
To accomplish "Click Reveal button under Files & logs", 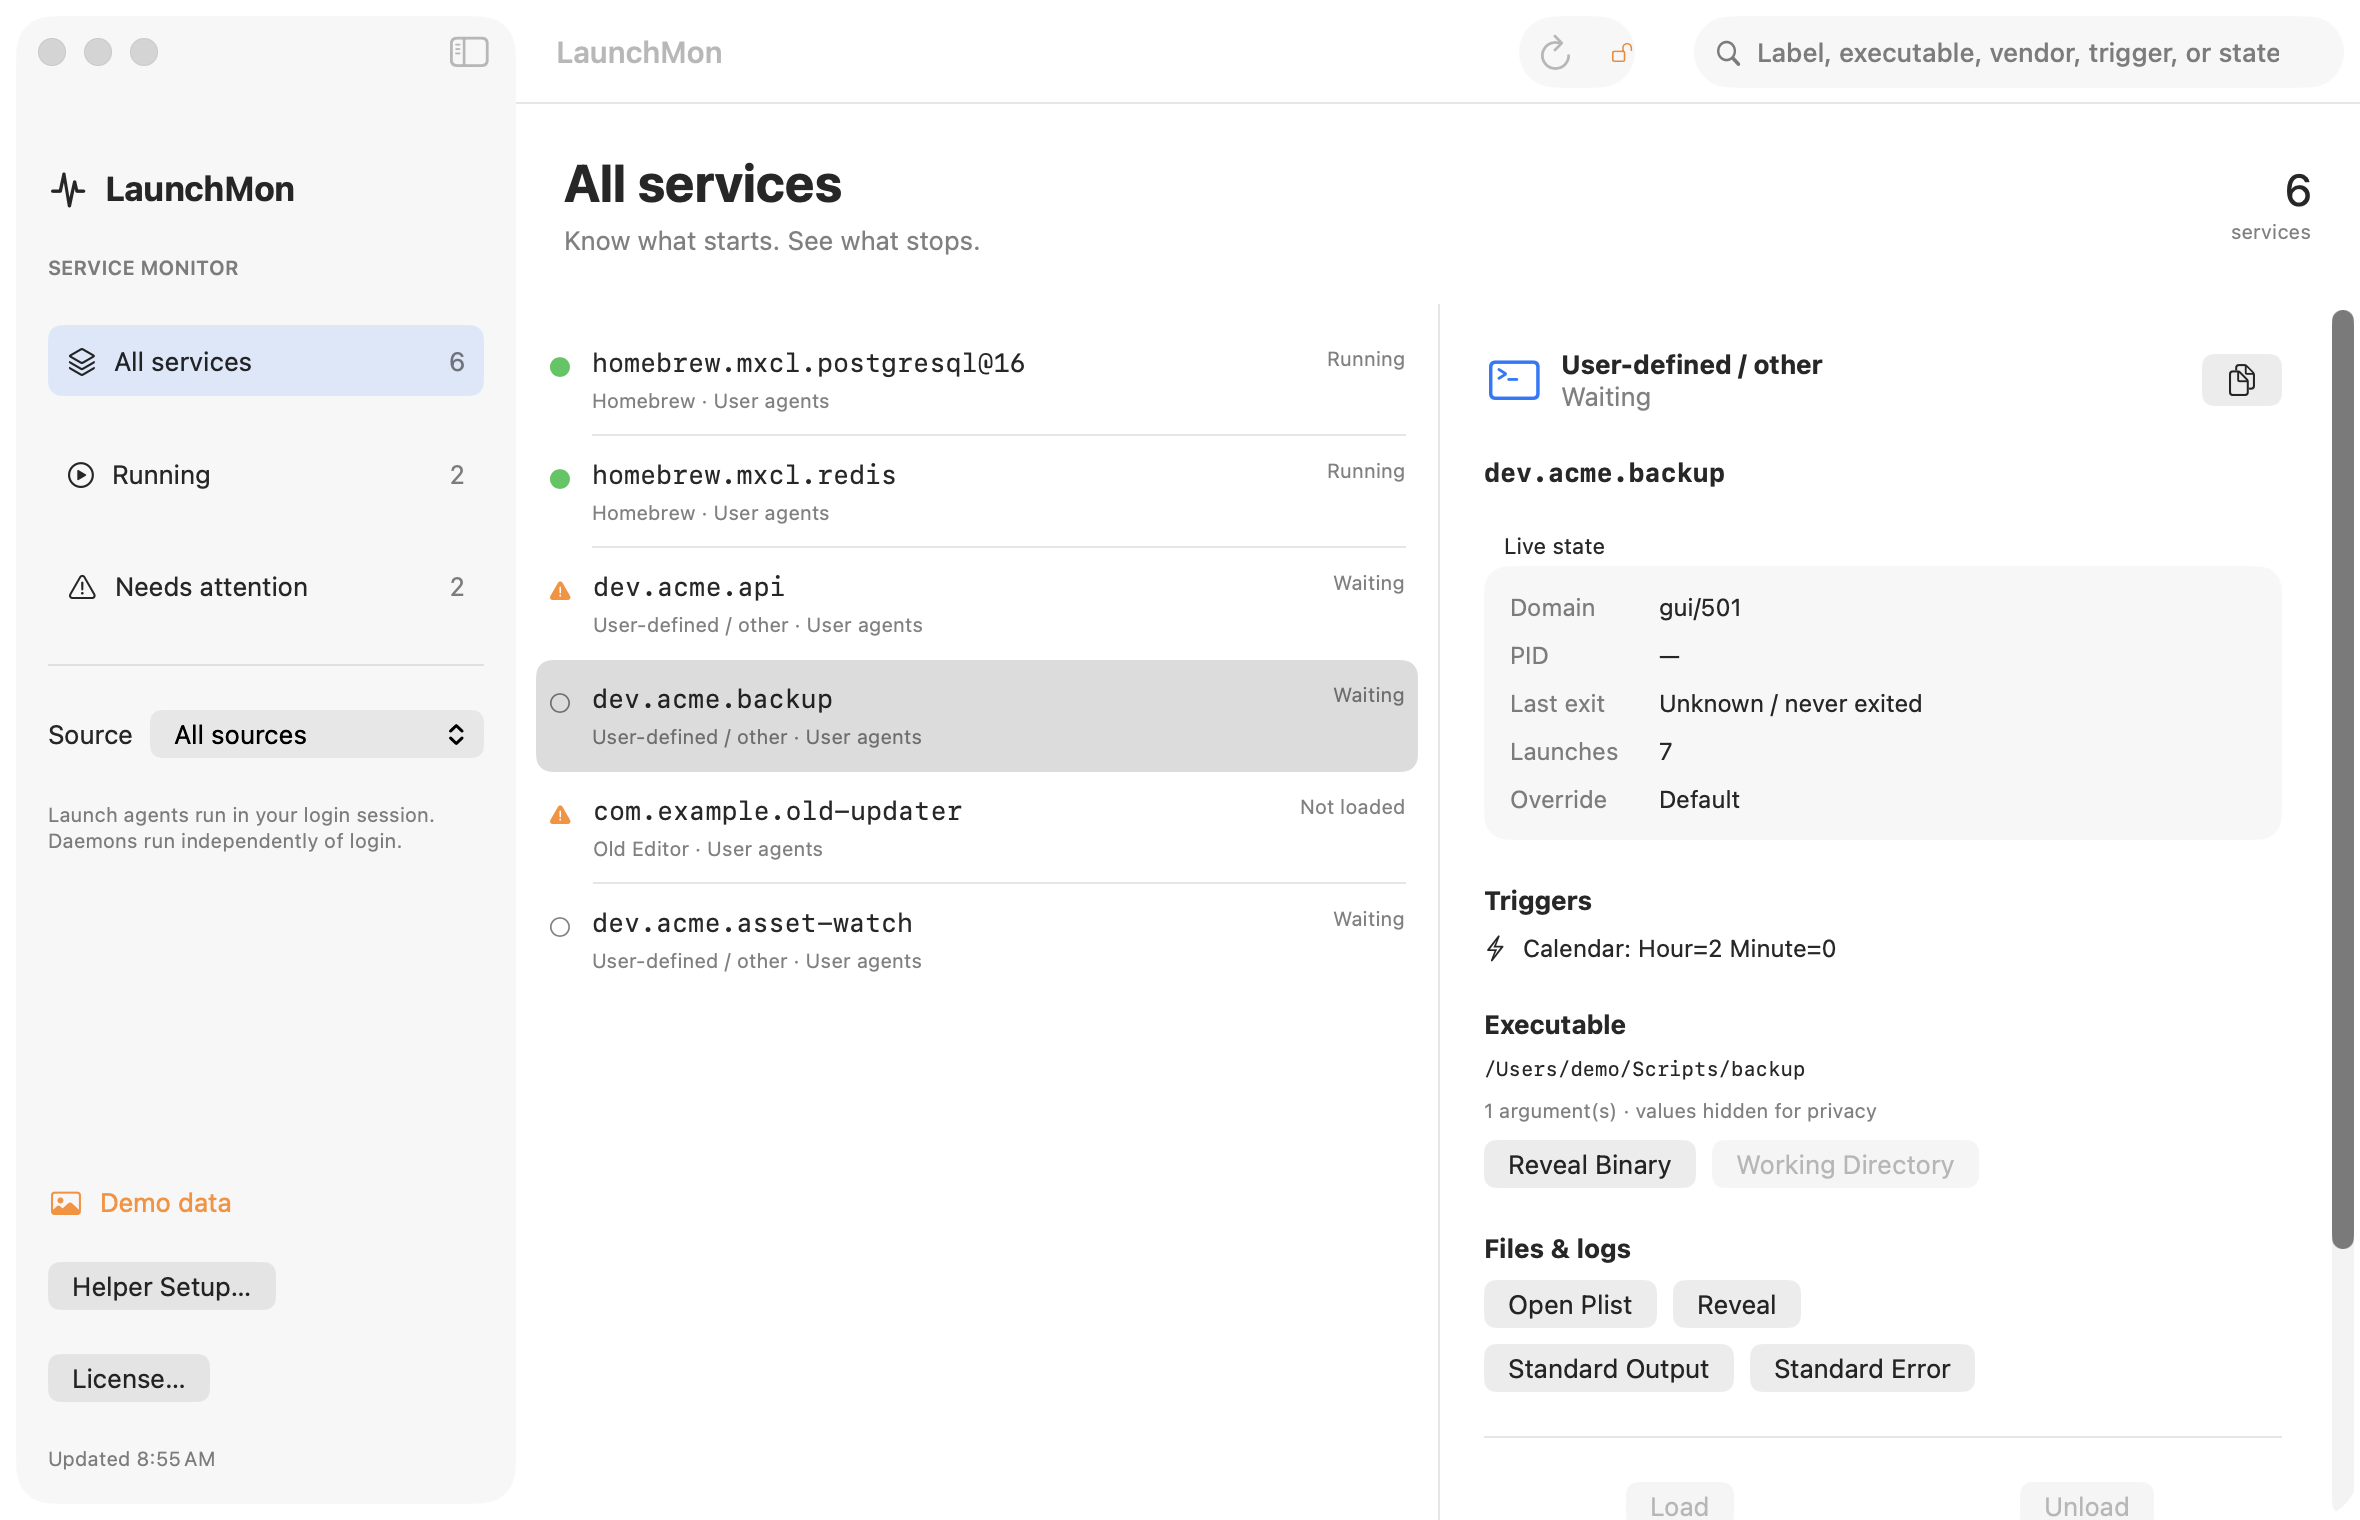I will click(1736, 1304).
